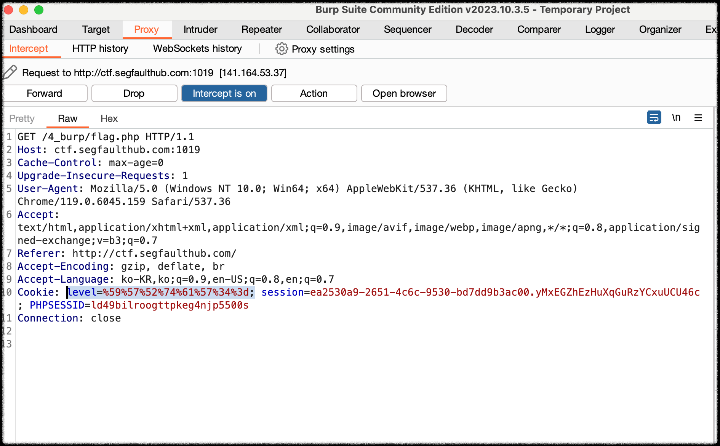Open the WebSockets history sub-tab
Image resolution: width=720 pixels, height=446 pixels.
pos(197,49)
